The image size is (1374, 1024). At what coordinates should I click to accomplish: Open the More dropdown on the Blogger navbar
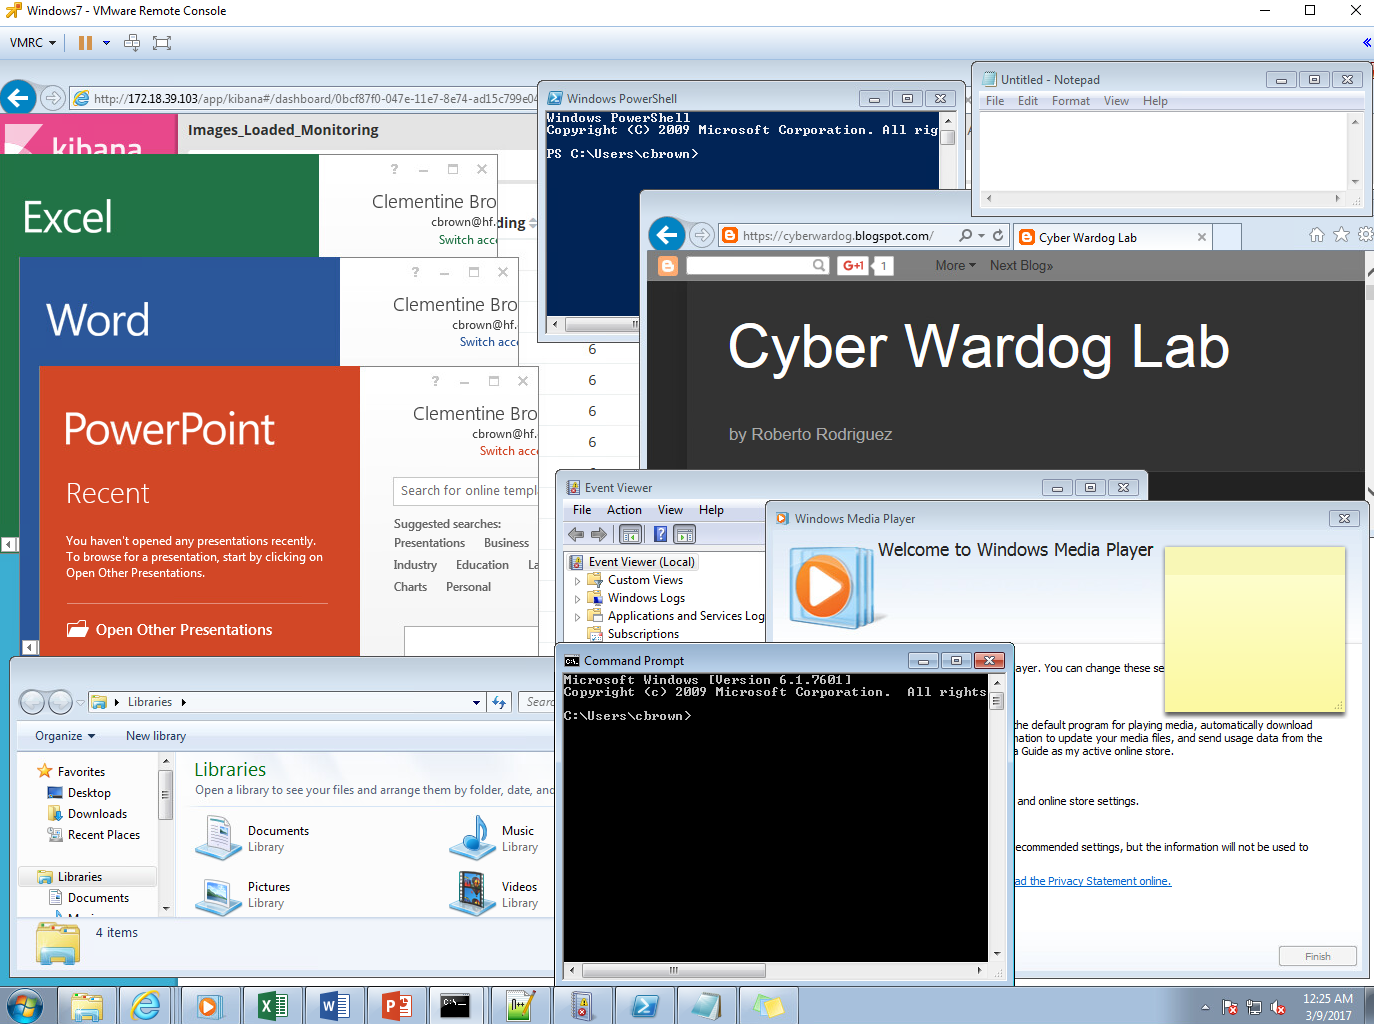(955, 266)
